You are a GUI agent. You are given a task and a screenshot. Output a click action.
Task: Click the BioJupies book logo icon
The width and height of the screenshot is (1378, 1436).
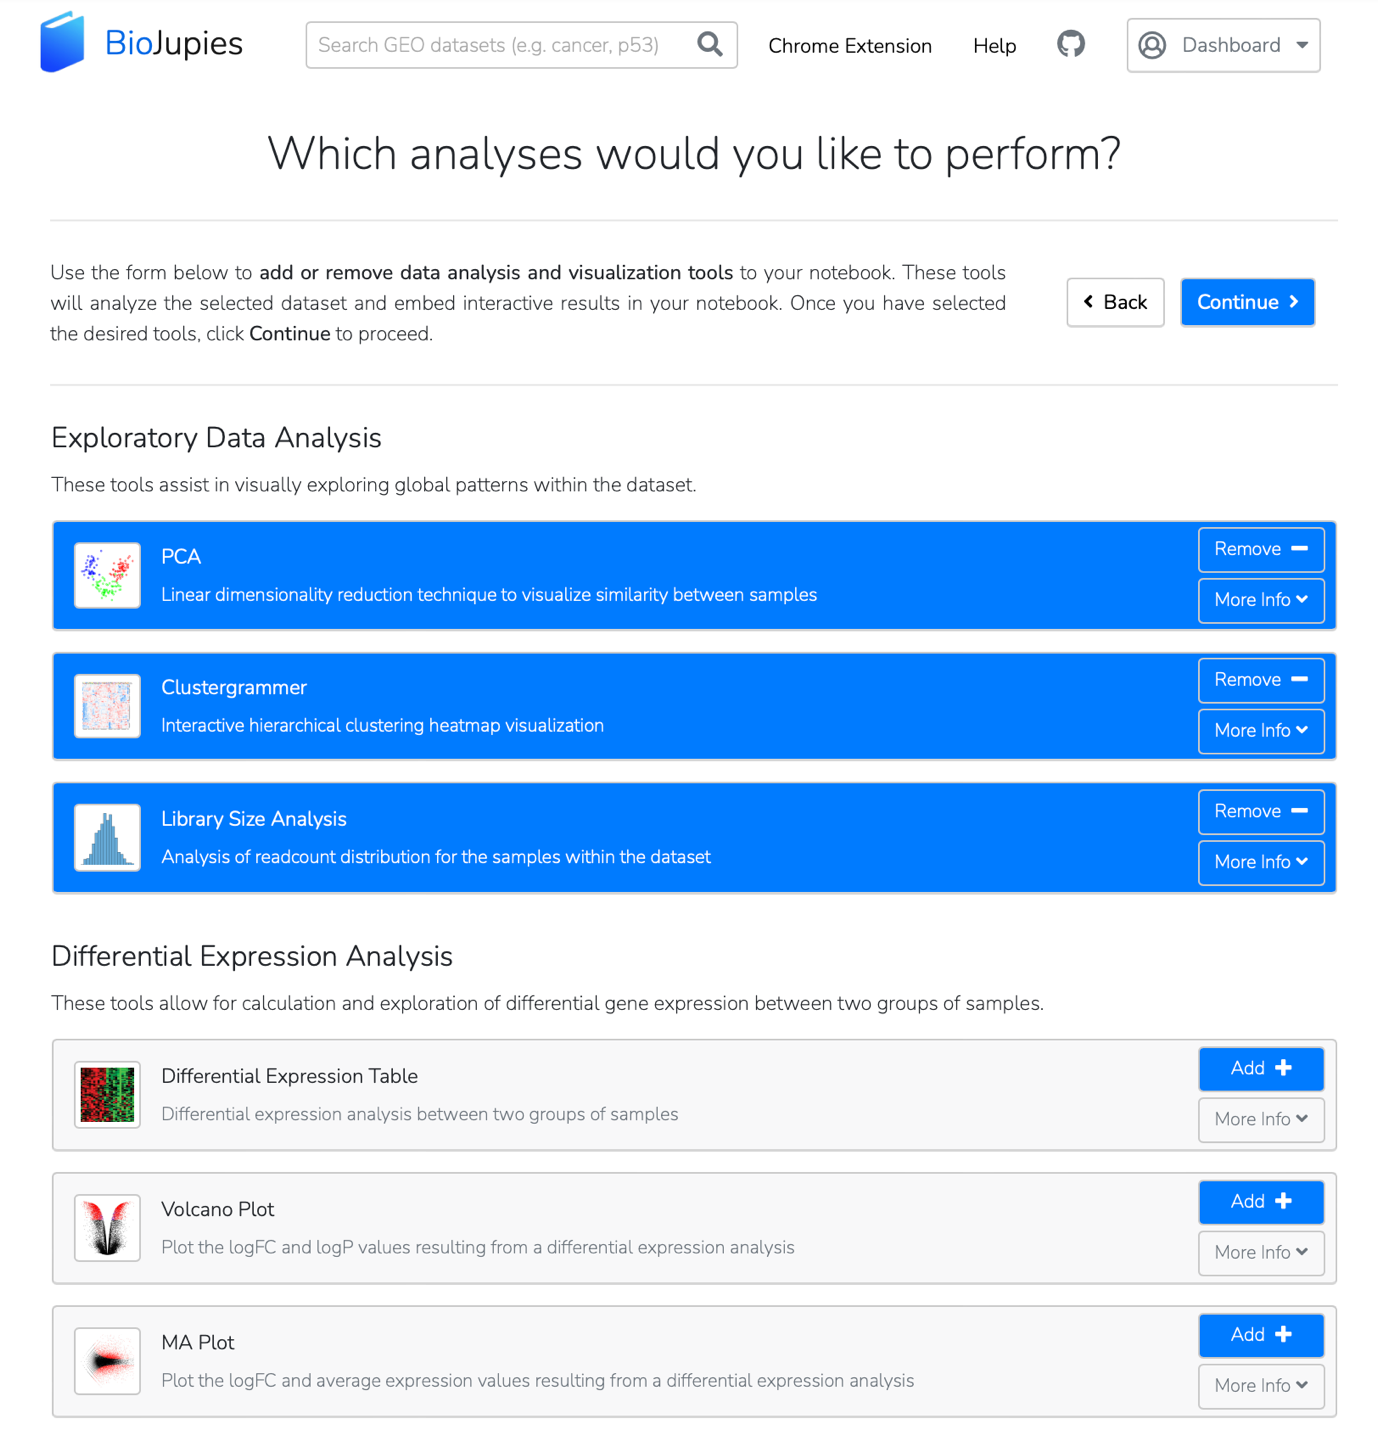(62, 43)
